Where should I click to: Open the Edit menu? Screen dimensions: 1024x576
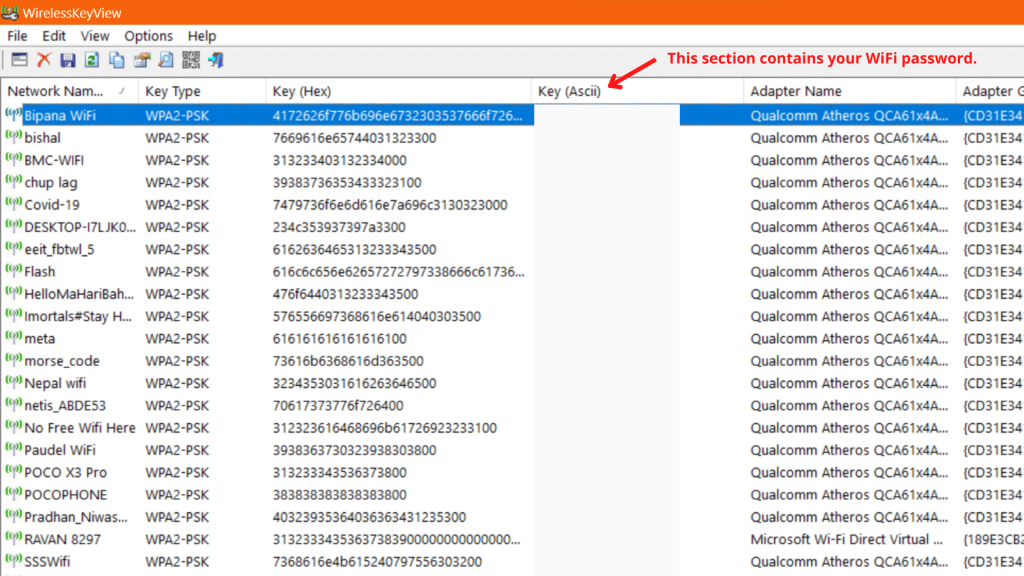coord(54,36)
